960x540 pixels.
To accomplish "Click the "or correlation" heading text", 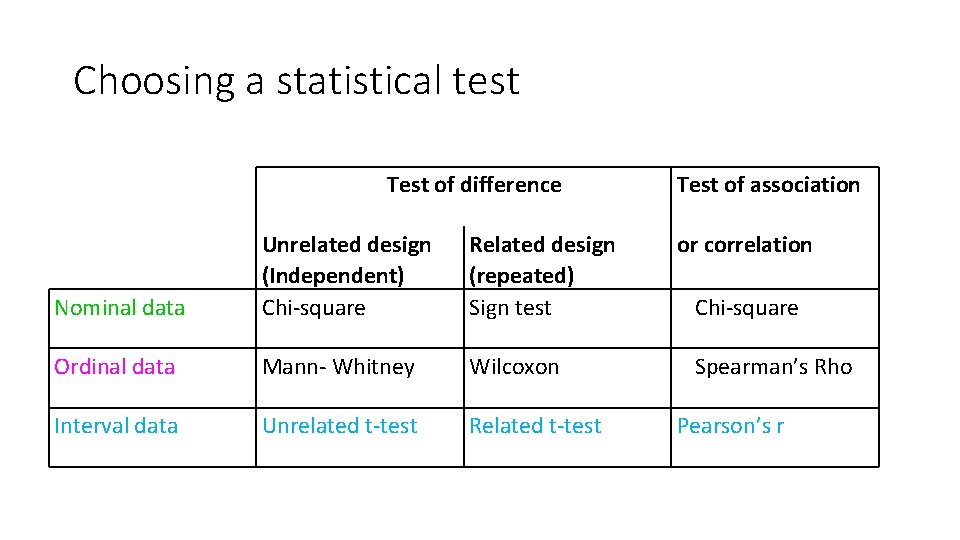I will (x=744, y=245).
